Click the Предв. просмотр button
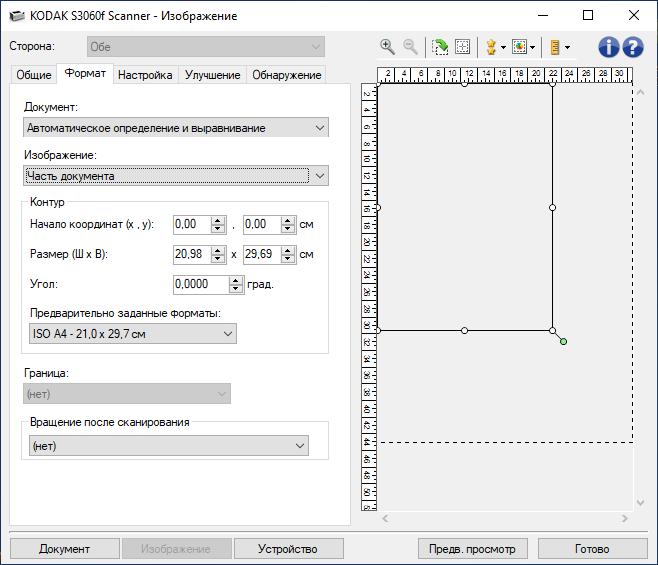Image resolution: width=658 pixels, height=565 pixels. pos(473,549)
